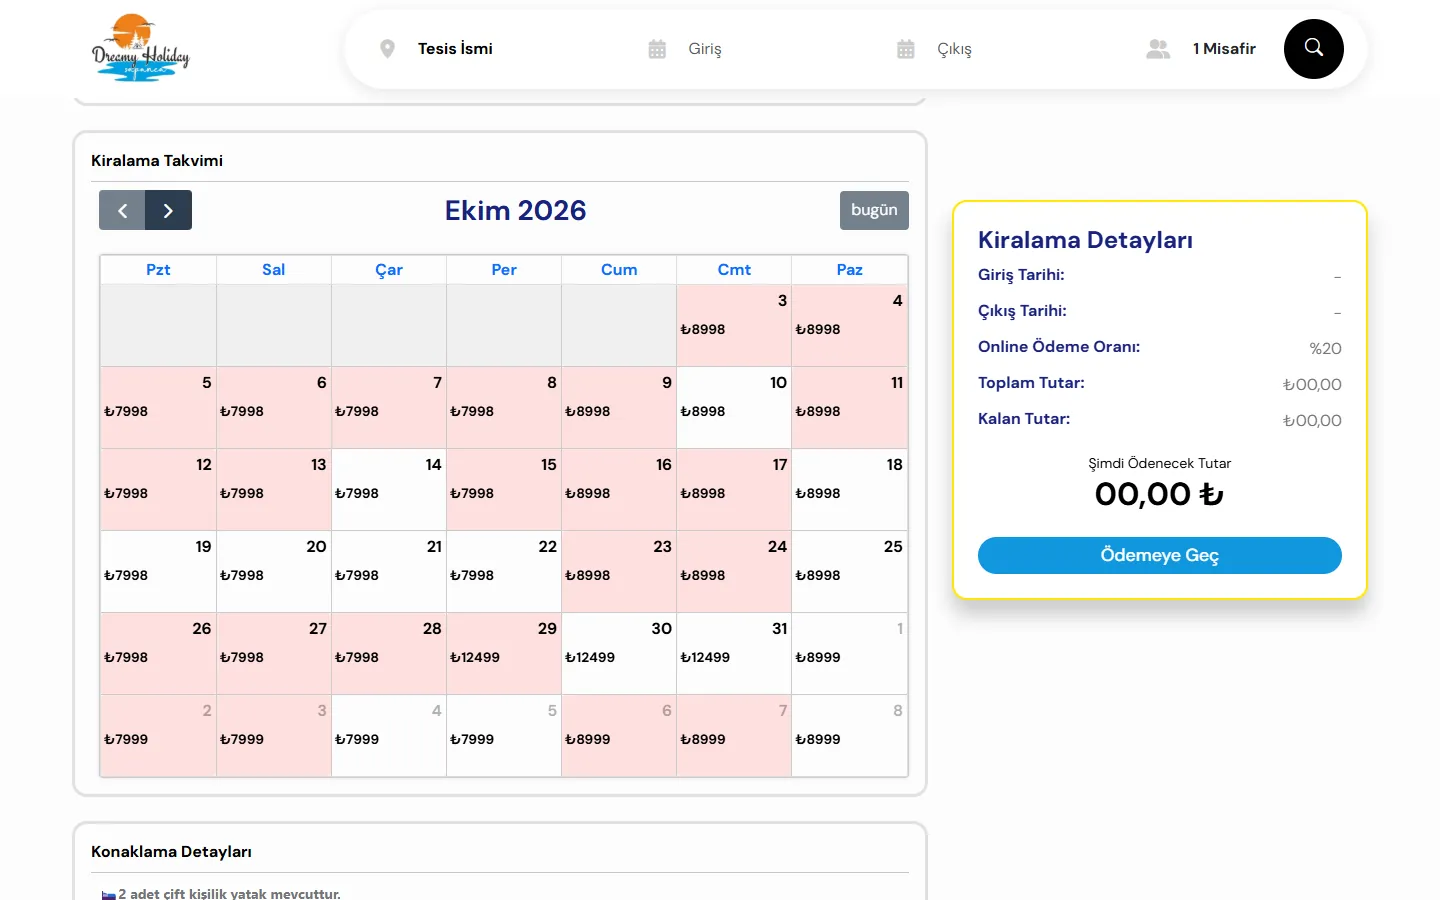Click the Kiralama Takvimi heading

[157, 161]
